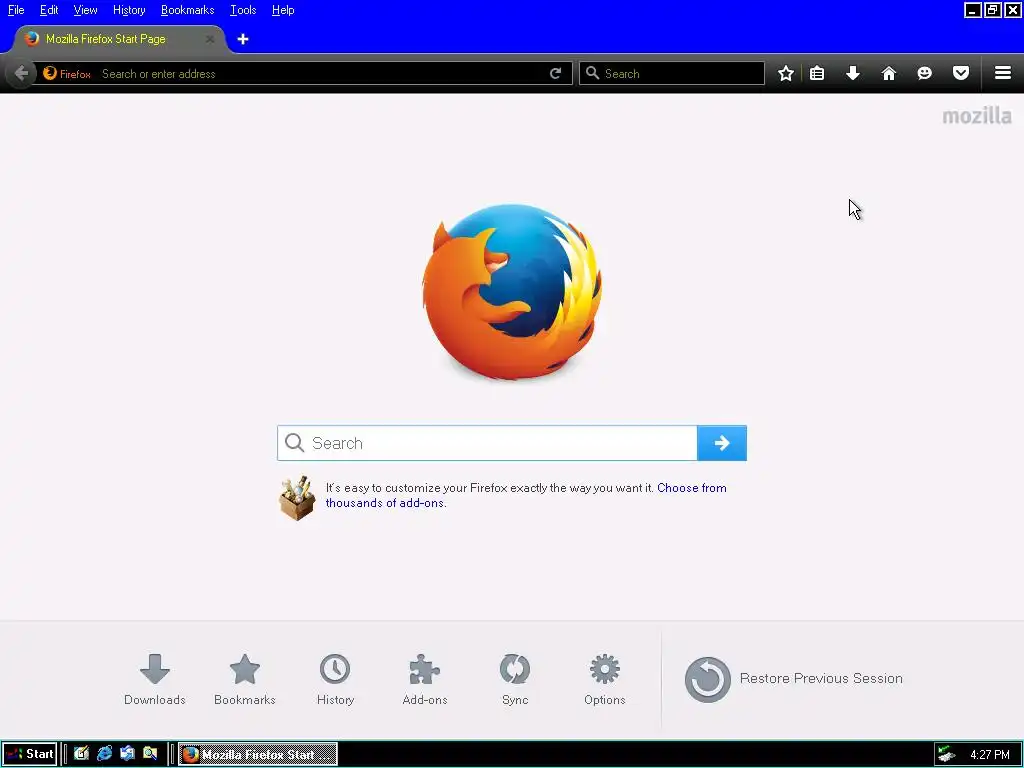
Task: Open the Bookmarks menu
Action: click(187, 10)
